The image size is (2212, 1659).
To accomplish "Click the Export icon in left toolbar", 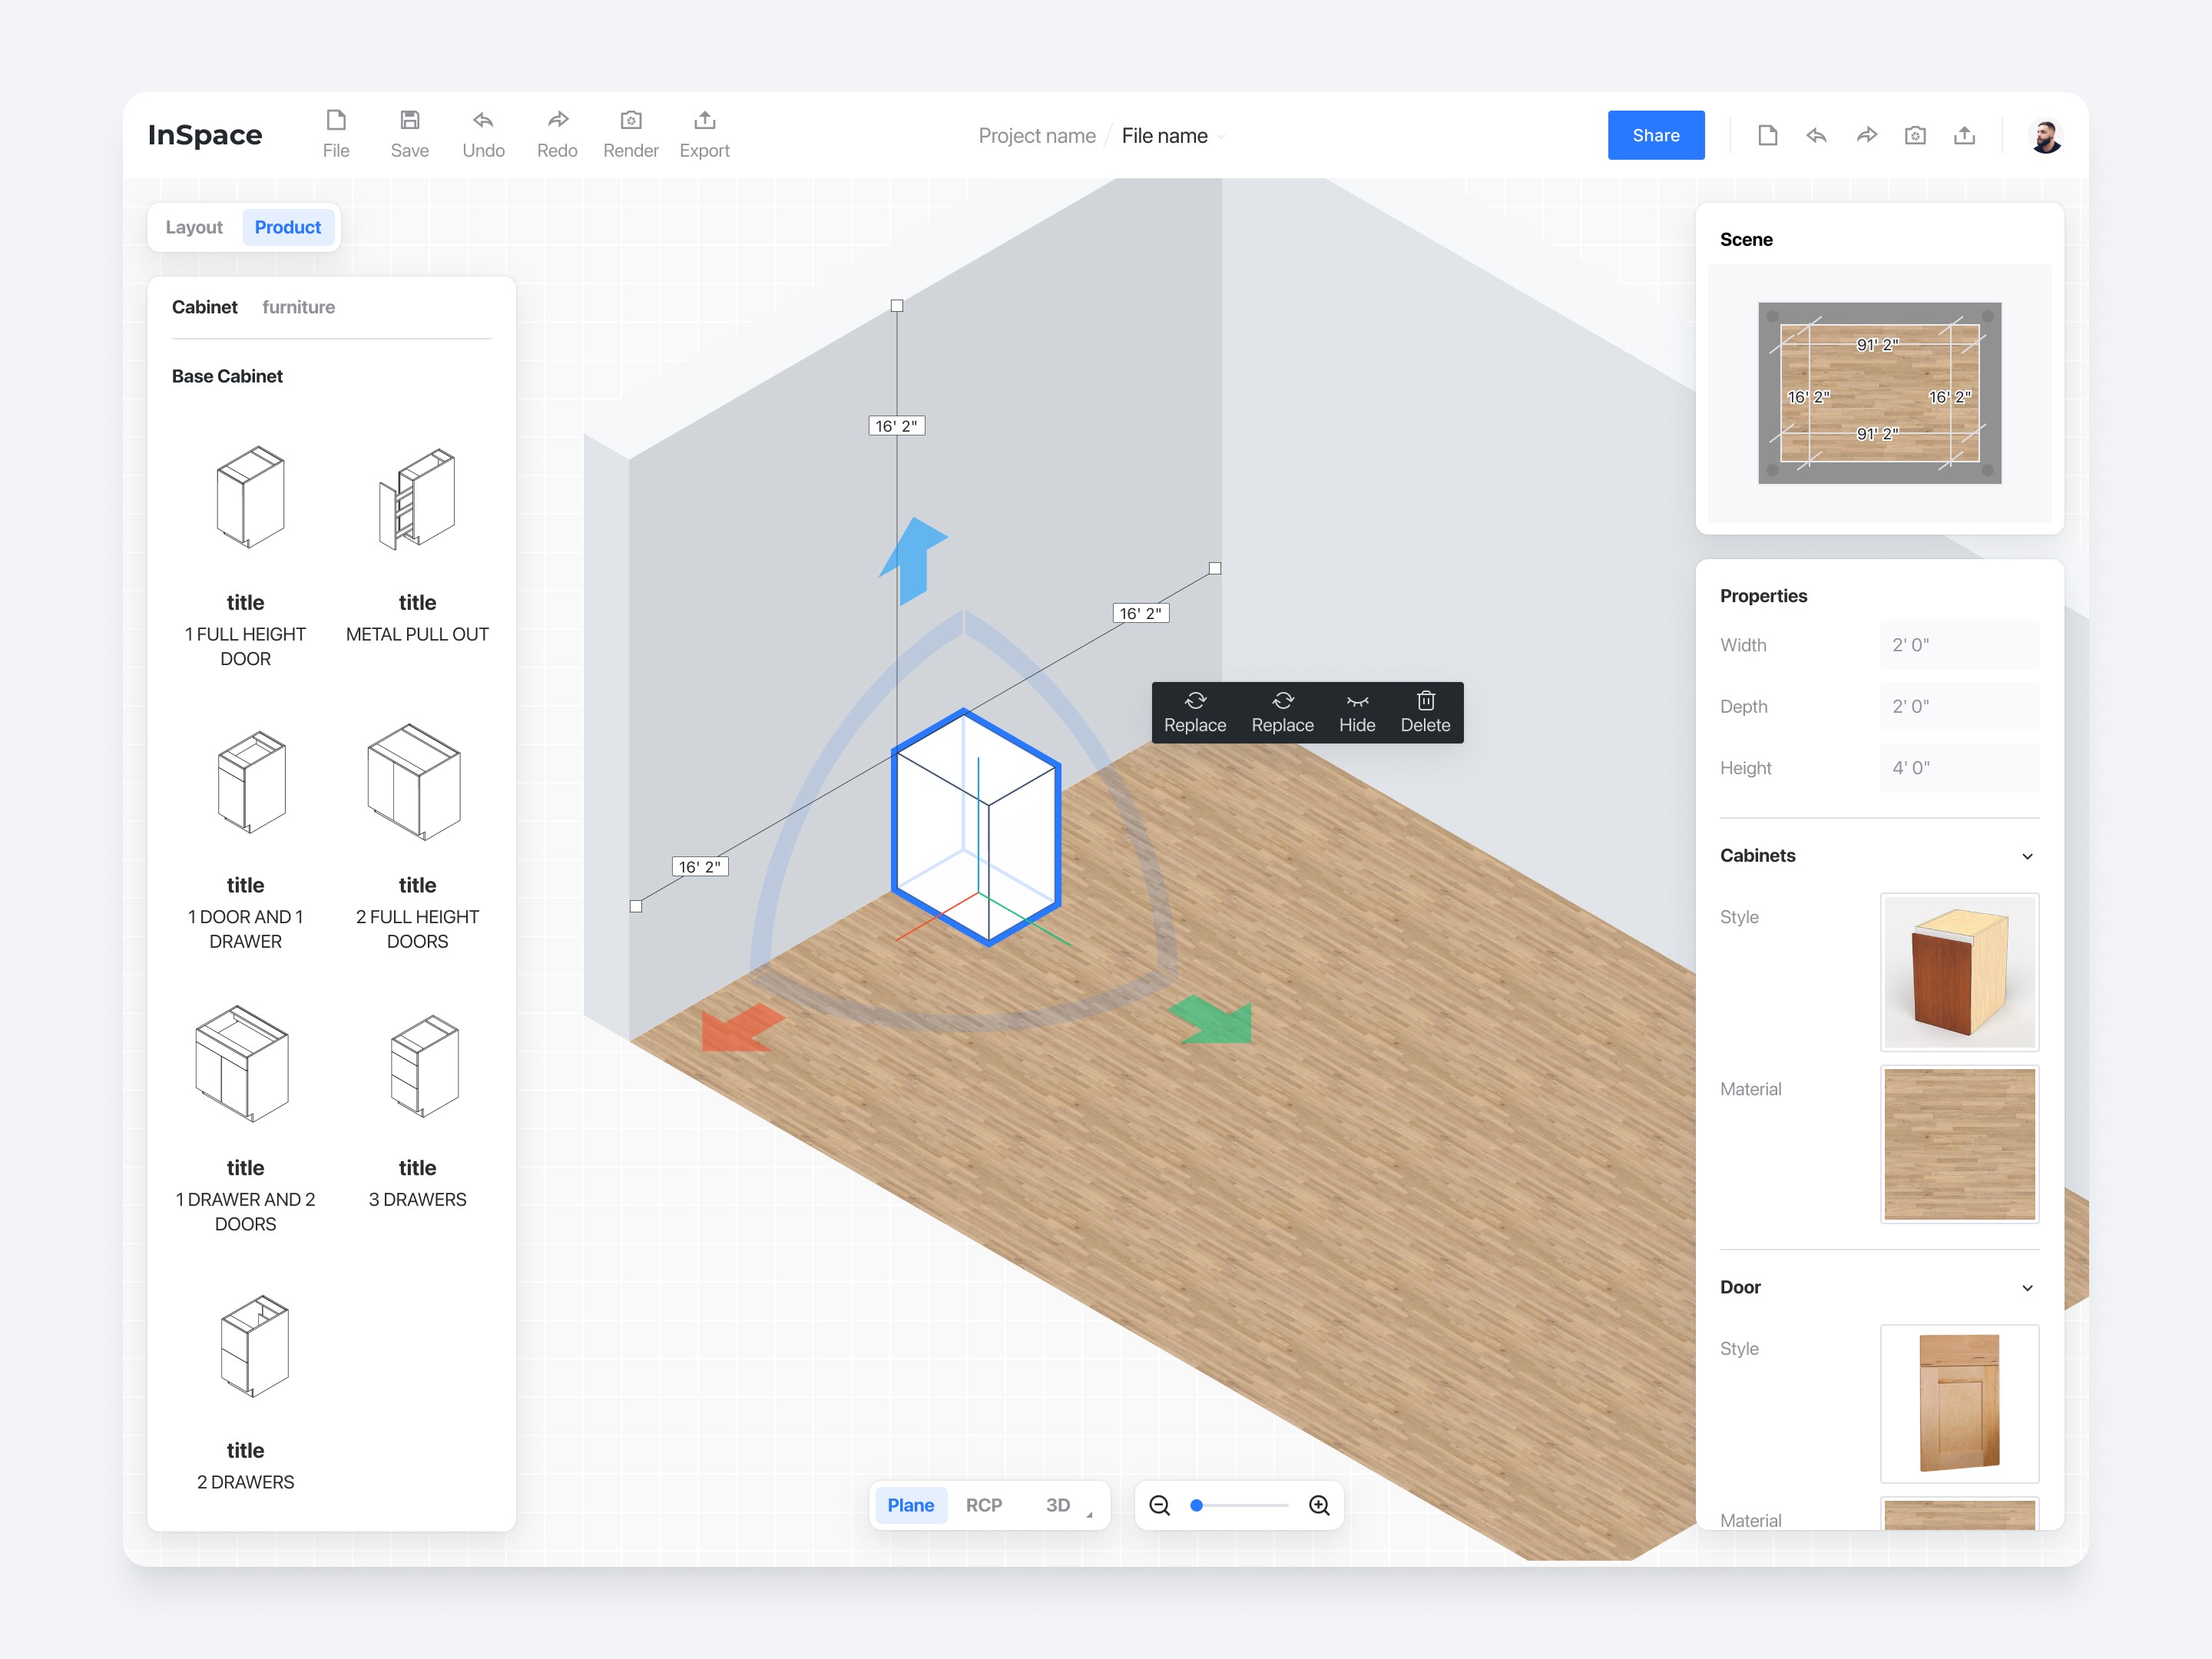I will tap(704, 121).
